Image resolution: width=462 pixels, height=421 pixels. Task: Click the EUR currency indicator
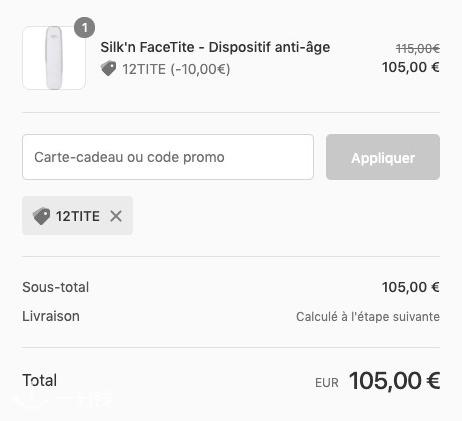327,383
